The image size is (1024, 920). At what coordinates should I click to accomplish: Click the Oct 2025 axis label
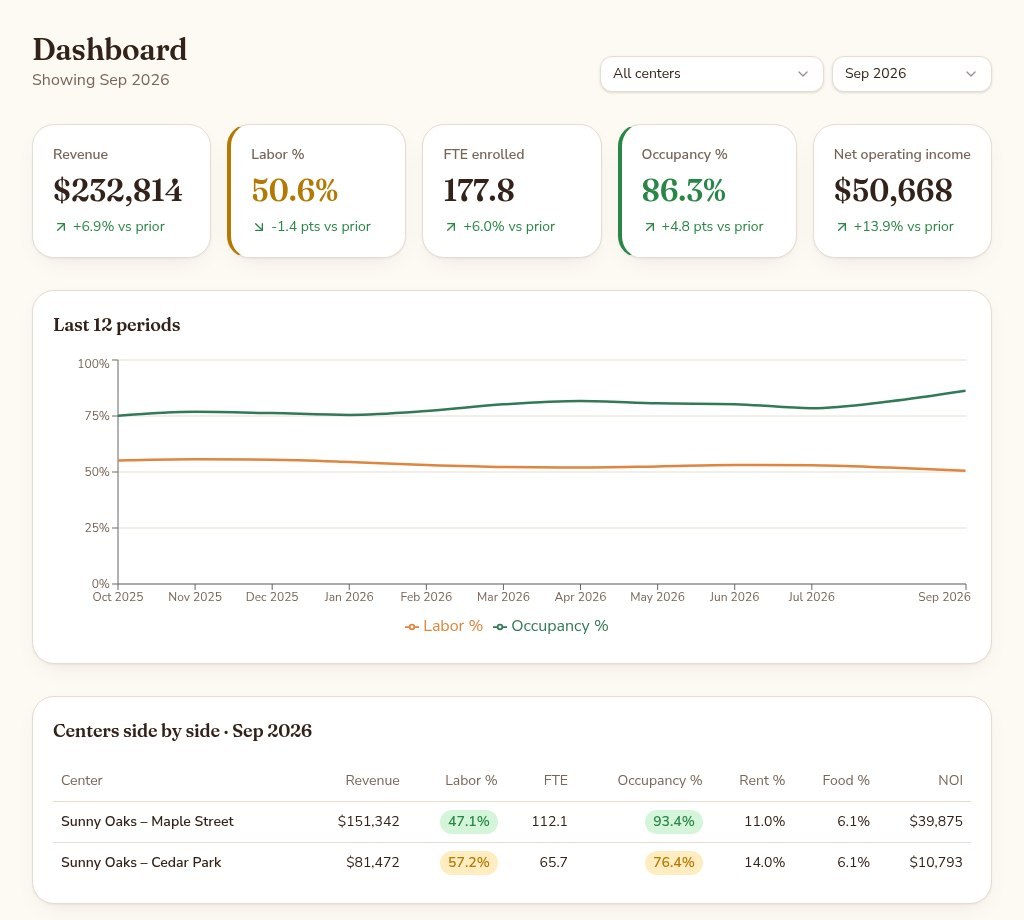[118, 597]
